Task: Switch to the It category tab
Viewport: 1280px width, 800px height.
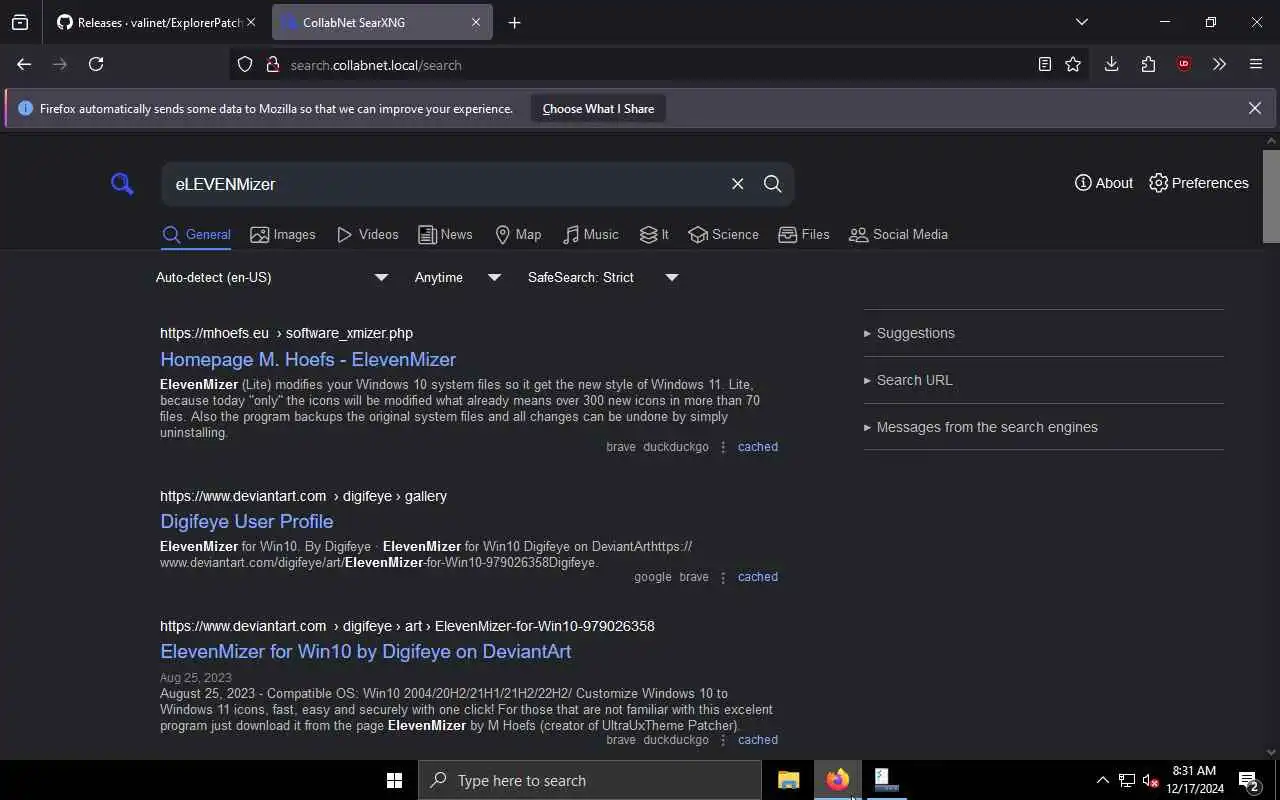Action: pyautogui.click(x=654, y=234)
